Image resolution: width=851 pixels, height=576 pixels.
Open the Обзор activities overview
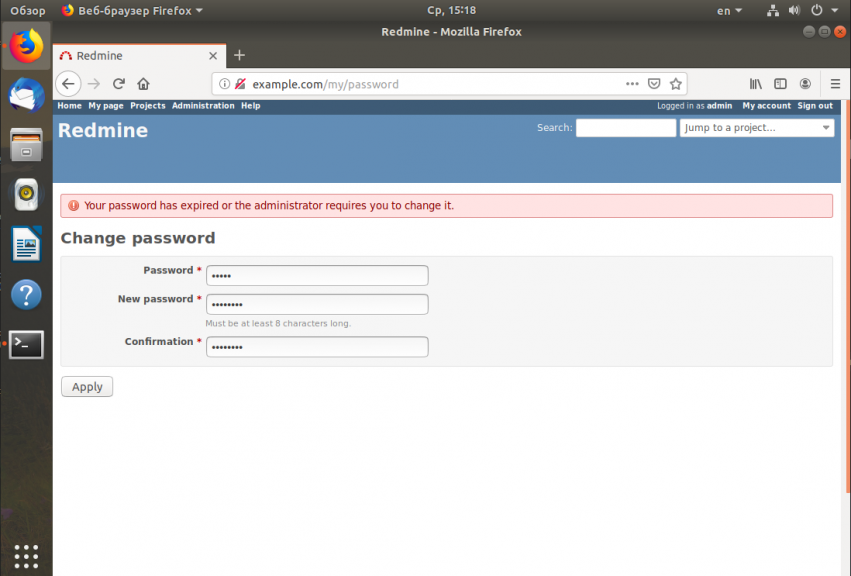[28, 10]
